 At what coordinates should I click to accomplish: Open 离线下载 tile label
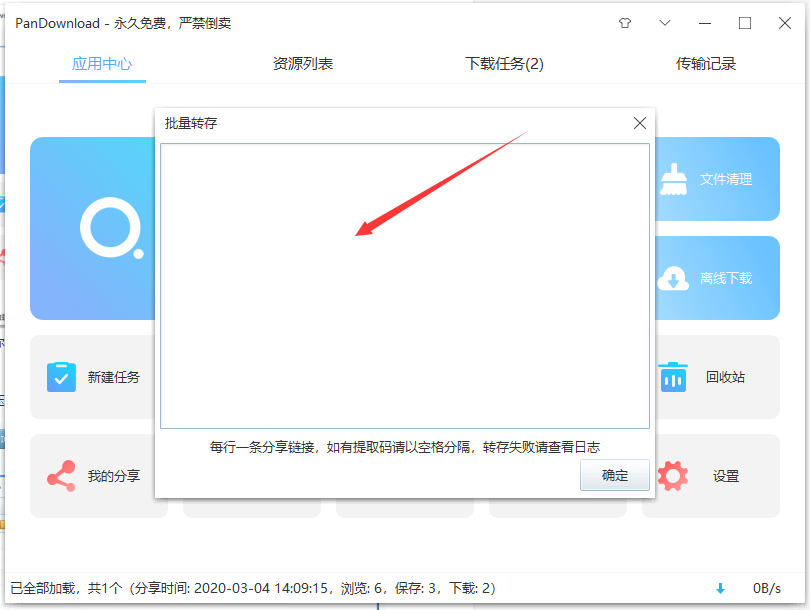pyautogui.click(x=726, y=278)
